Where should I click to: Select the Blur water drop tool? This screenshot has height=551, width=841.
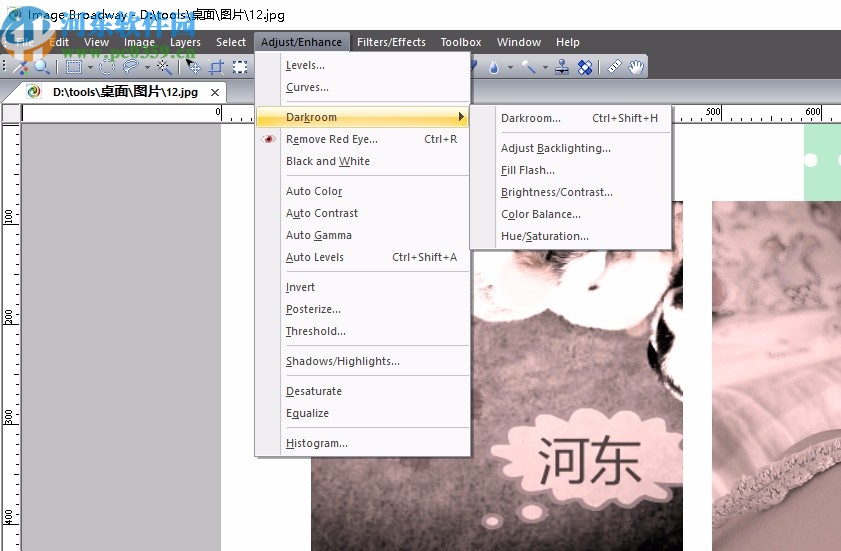click(494, 67)
